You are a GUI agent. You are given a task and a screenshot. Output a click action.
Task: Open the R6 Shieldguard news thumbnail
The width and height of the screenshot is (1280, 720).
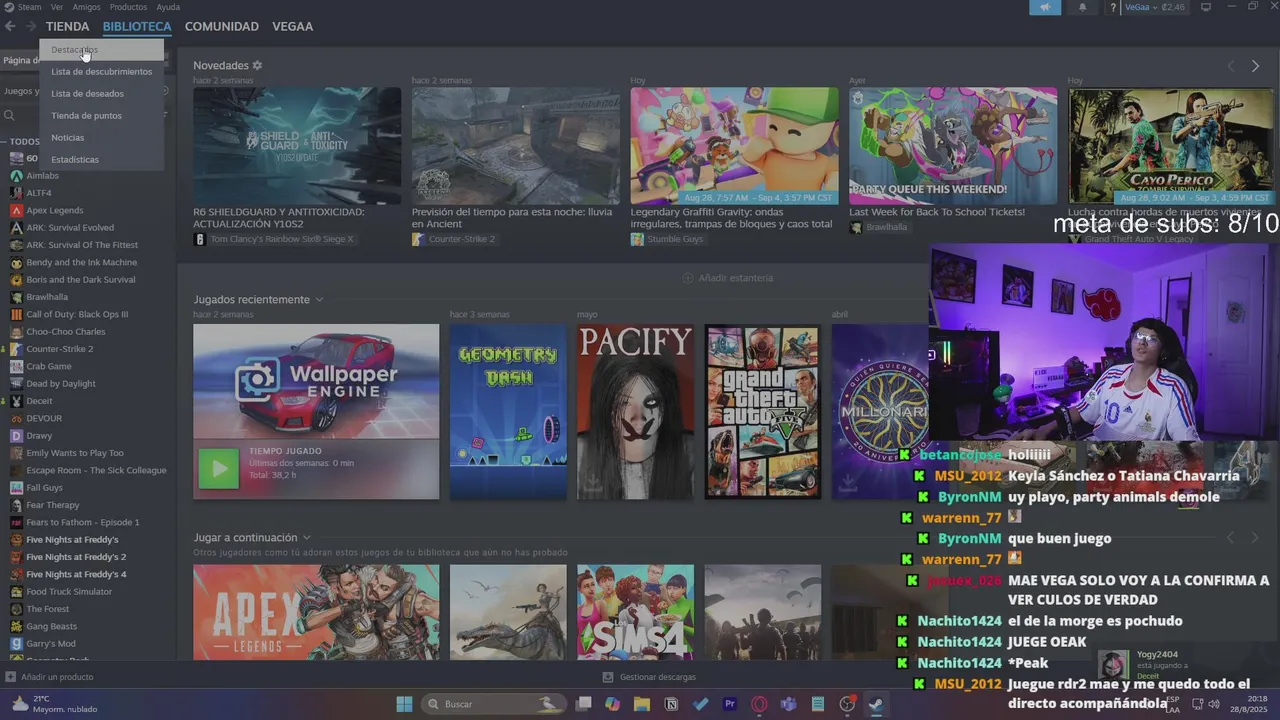click(297, 146)
